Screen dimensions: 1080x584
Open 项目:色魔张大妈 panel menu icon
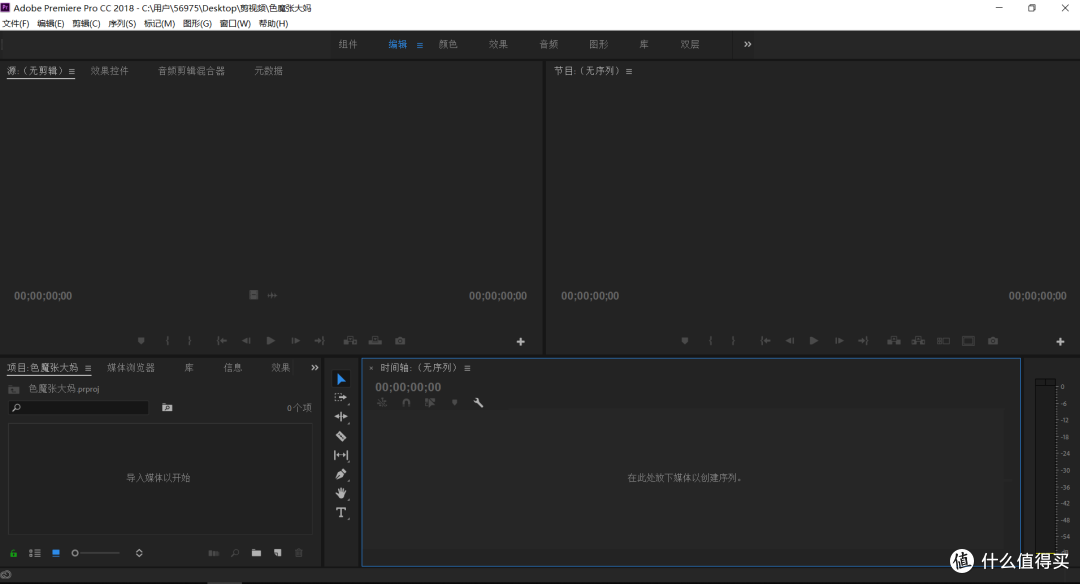click(x=87, y=368)
